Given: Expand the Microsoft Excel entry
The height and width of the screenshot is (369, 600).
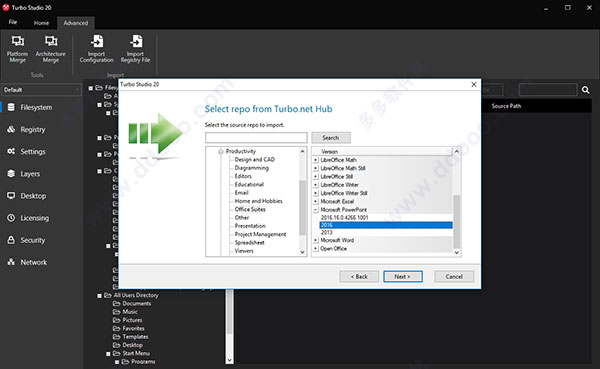Looking at the screenshot, I should click(x=316, y=202).
